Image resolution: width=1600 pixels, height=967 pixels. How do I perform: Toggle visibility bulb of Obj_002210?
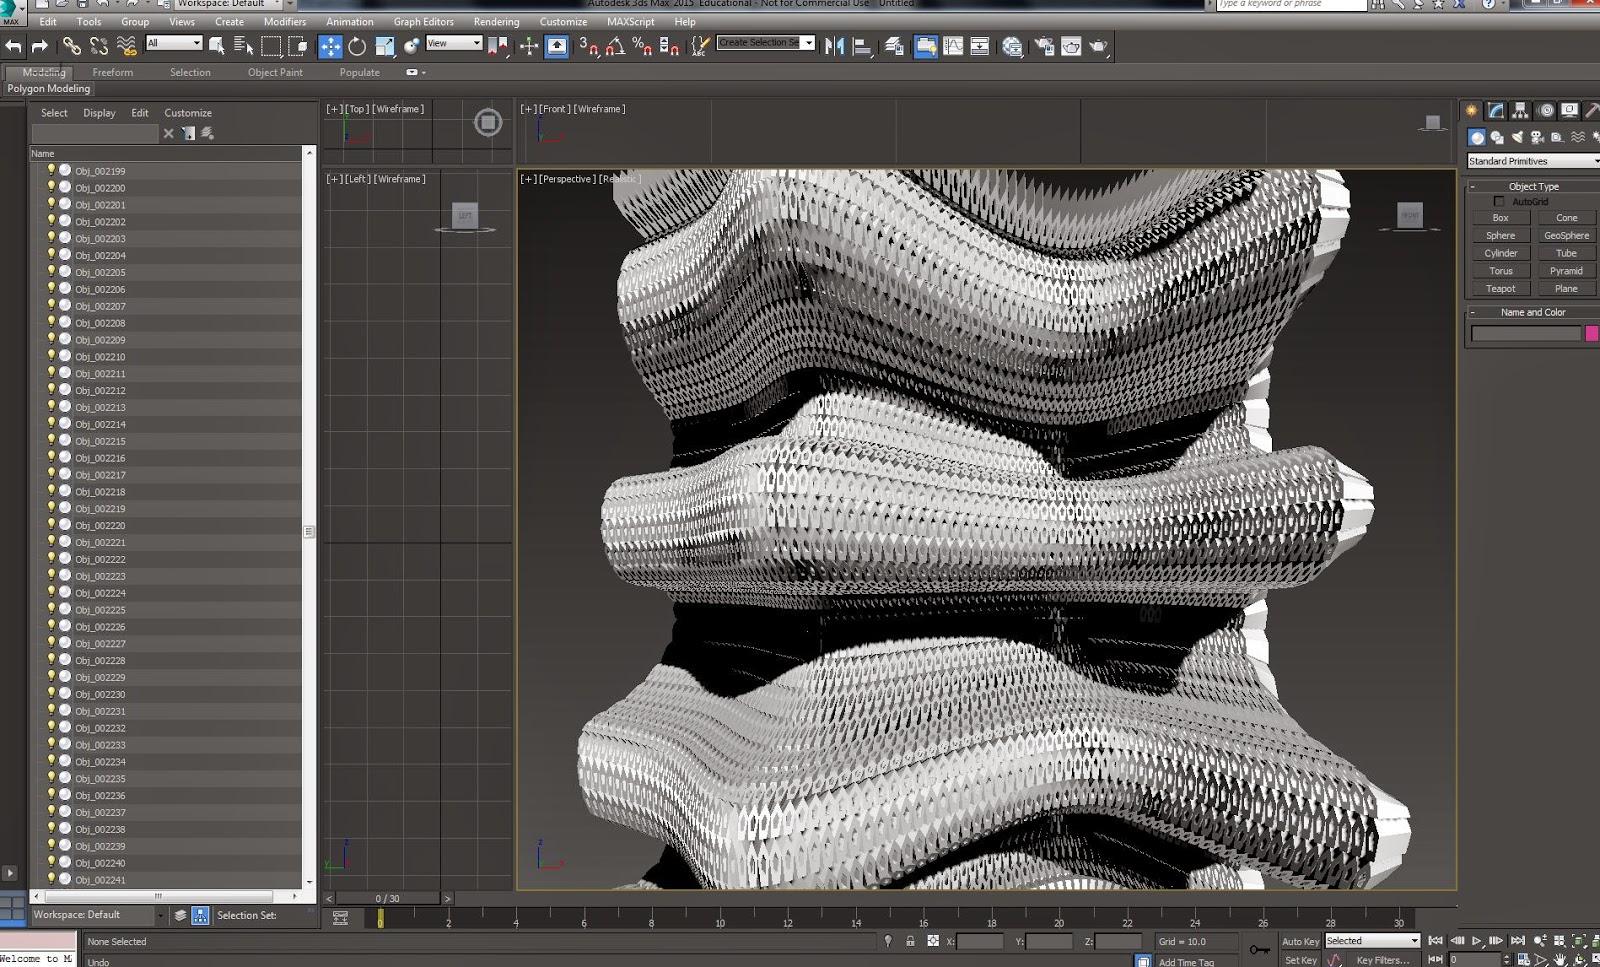[x=51, y=356]
